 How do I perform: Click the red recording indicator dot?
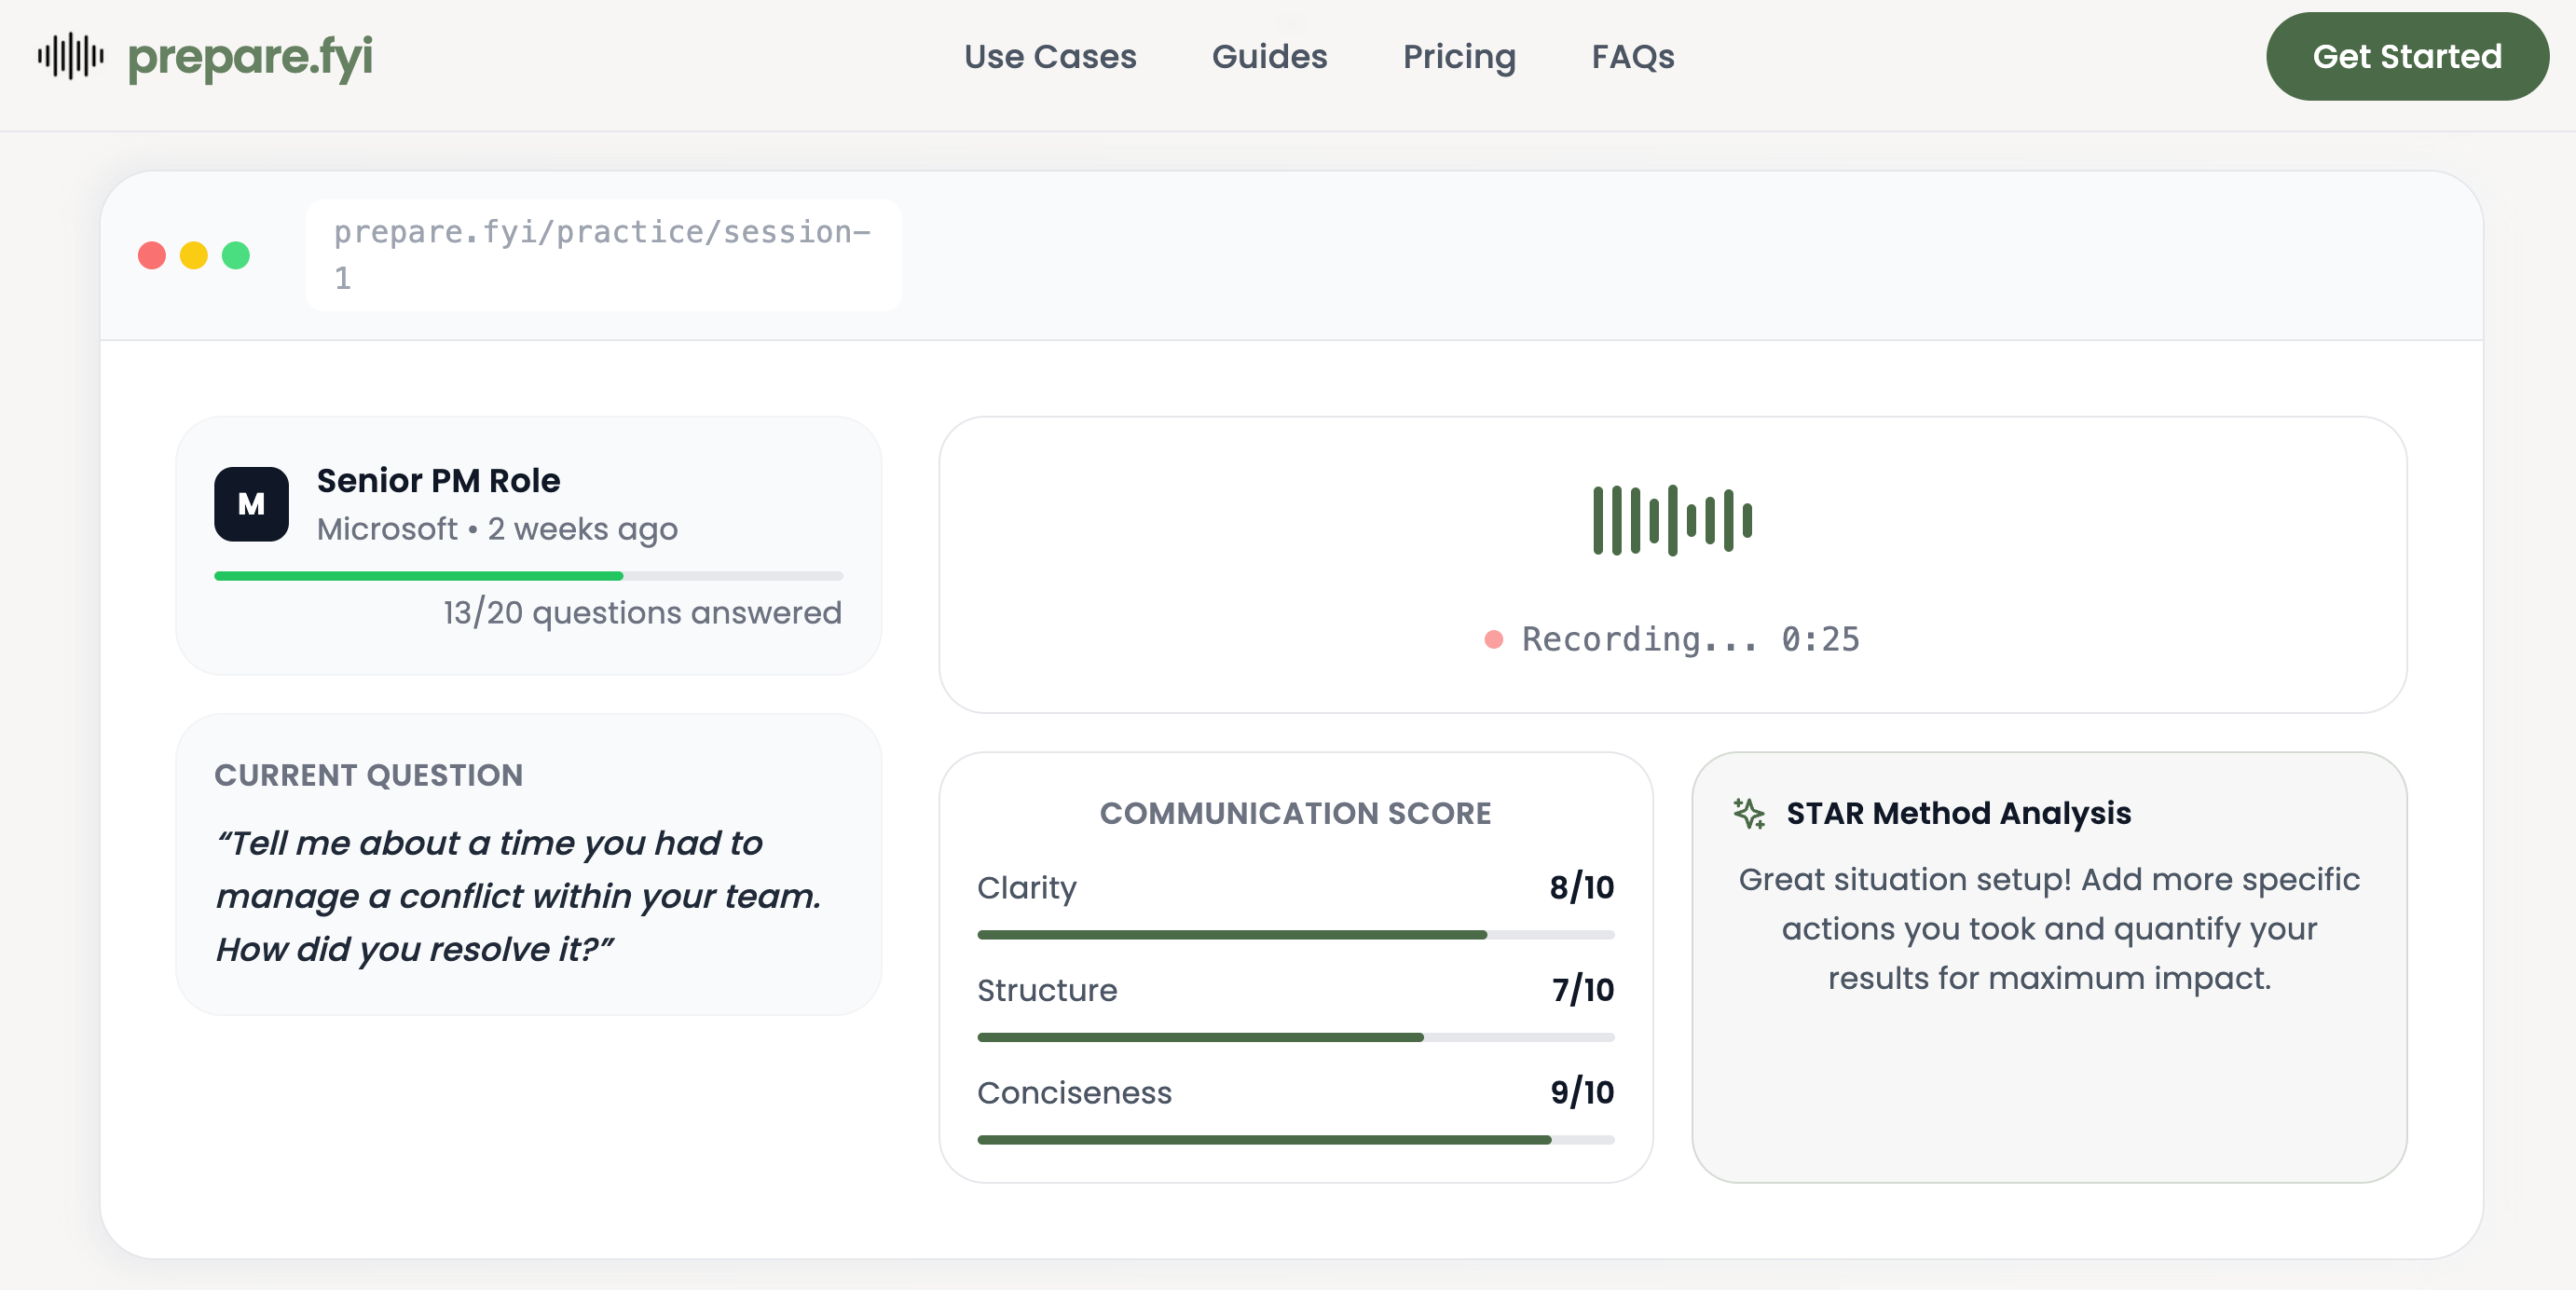click(x=1493, y=640)
